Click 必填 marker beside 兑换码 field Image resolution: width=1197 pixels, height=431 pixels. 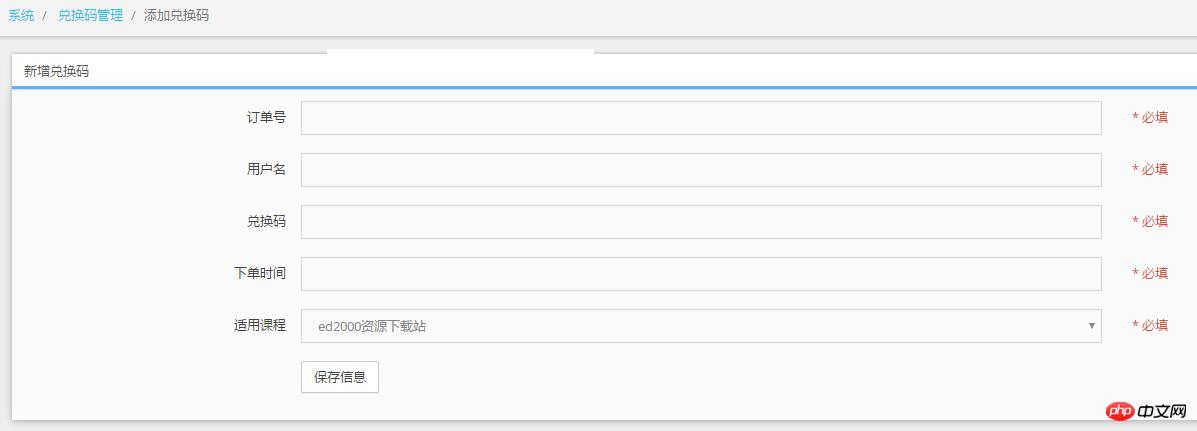pos(1150,222)
